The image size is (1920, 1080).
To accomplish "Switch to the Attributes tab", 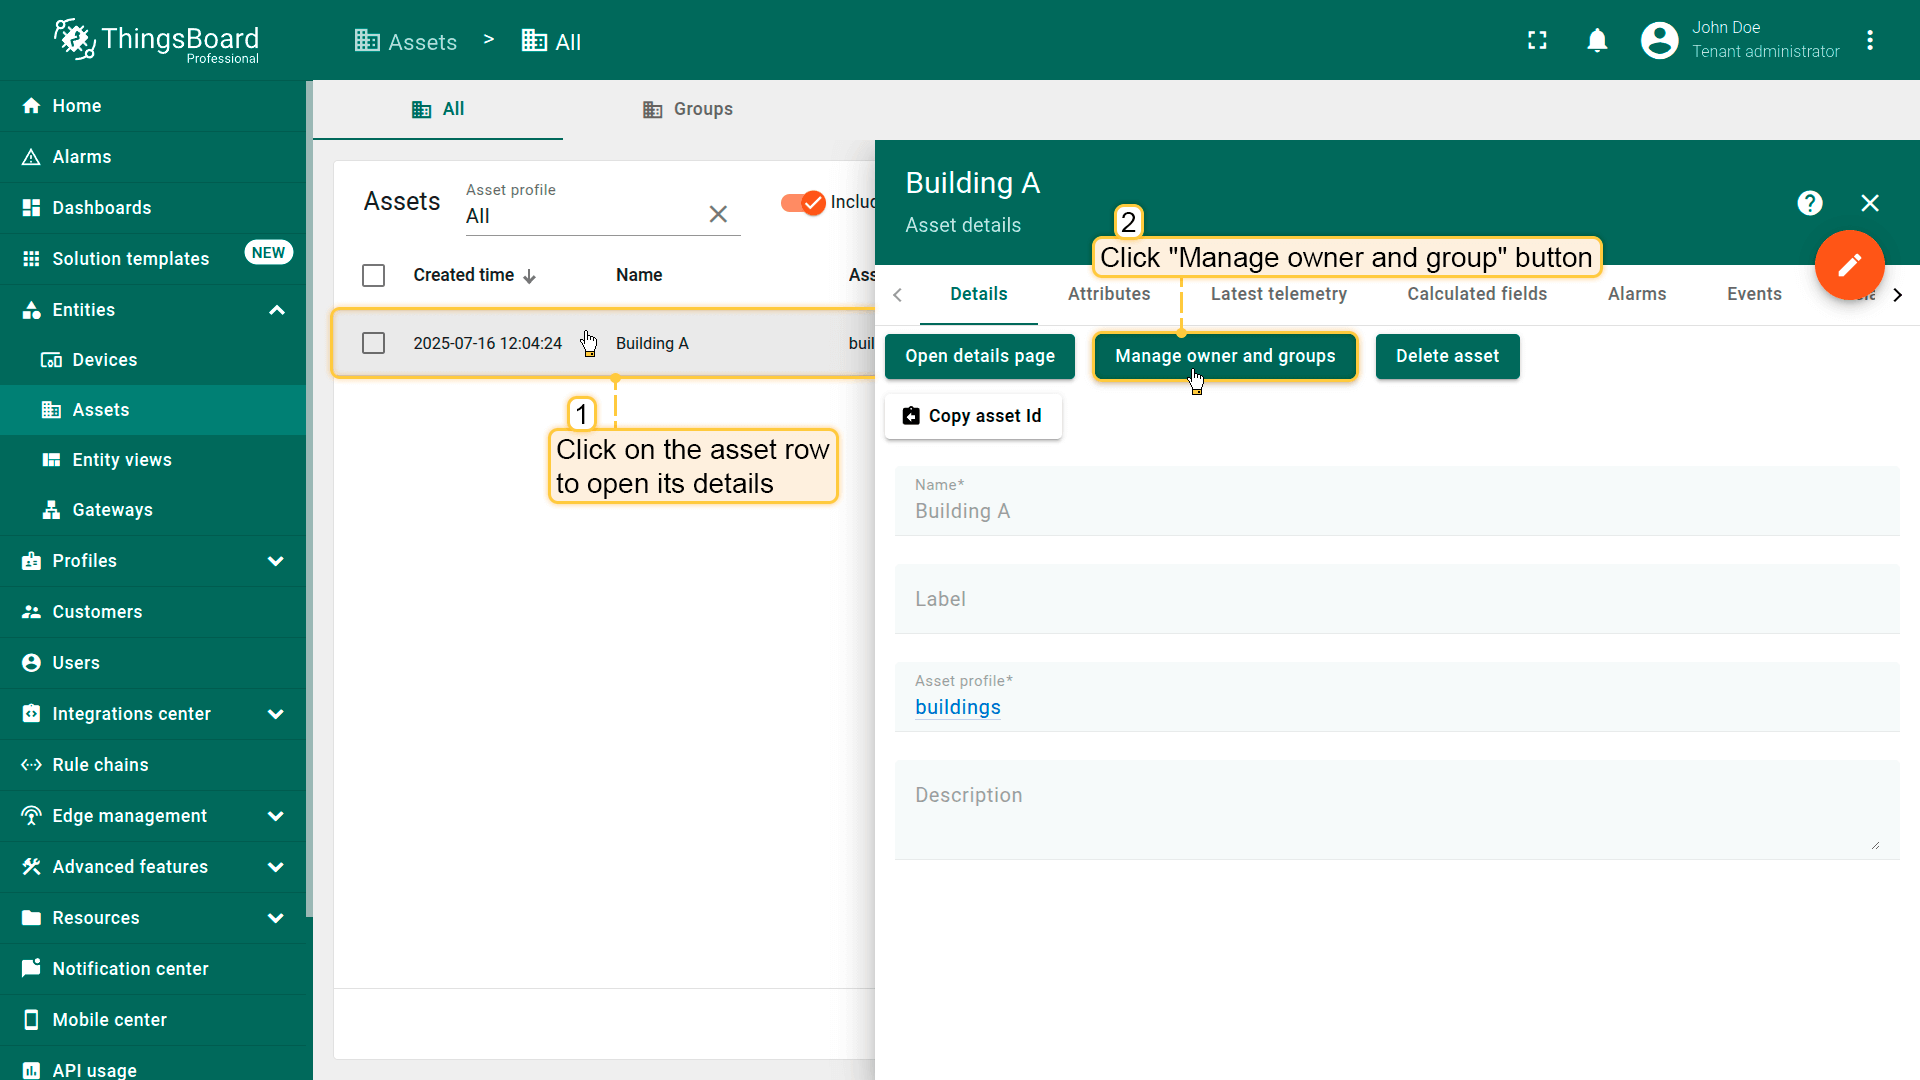I will point(1108,294).
